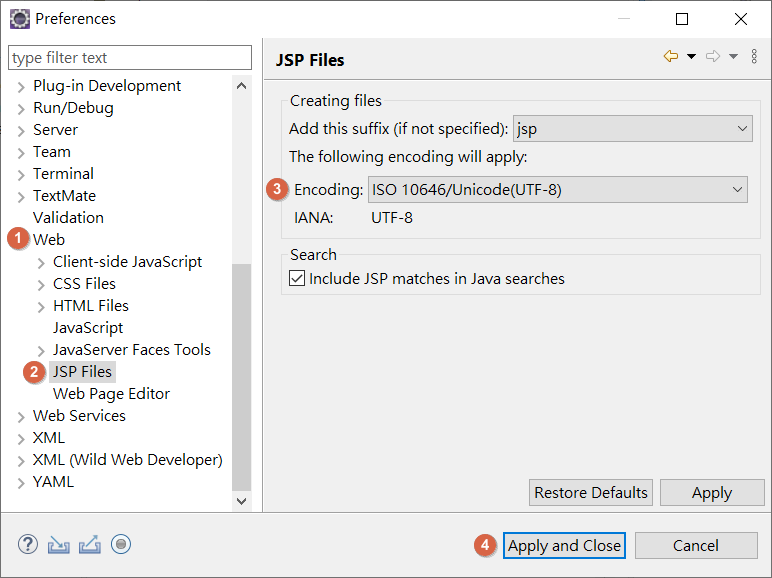Click the Restore Defaults button
The height and width of the screenshot is (578, 772).
point(591,492)
